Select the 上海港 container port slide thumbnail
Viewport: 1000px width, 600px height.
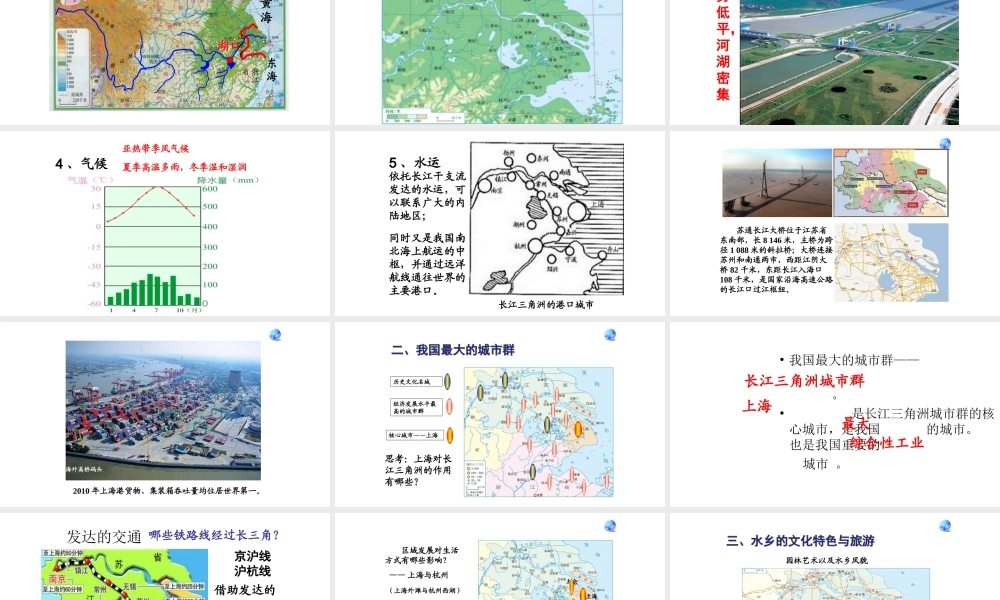tap(165, 414)
